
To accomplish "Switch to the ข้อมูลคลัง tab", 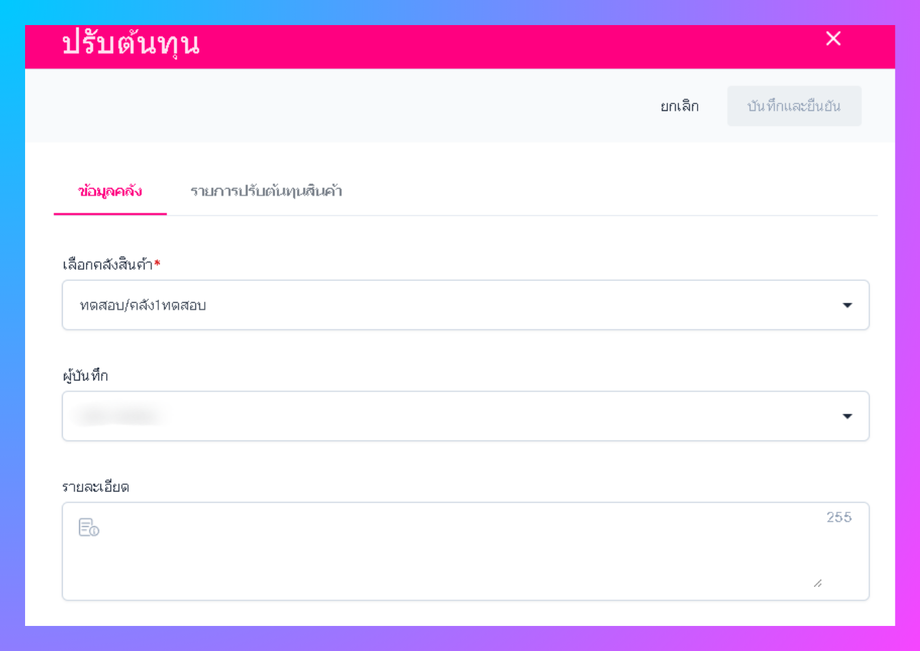I will coord(110,191).
